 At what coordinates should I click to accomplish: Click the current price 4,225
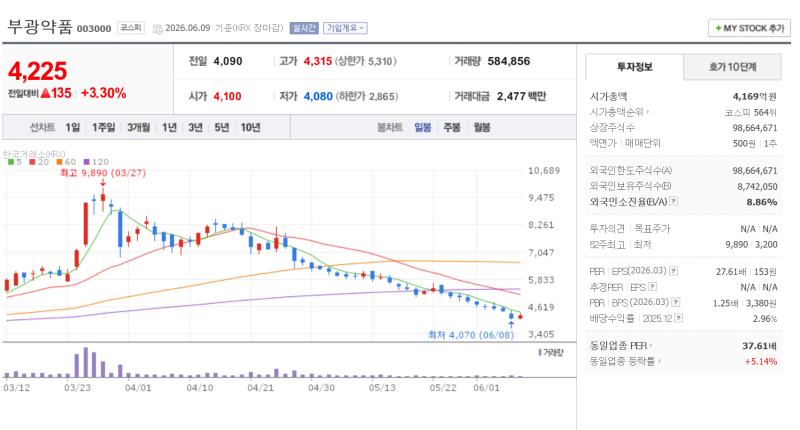[37, 71]
